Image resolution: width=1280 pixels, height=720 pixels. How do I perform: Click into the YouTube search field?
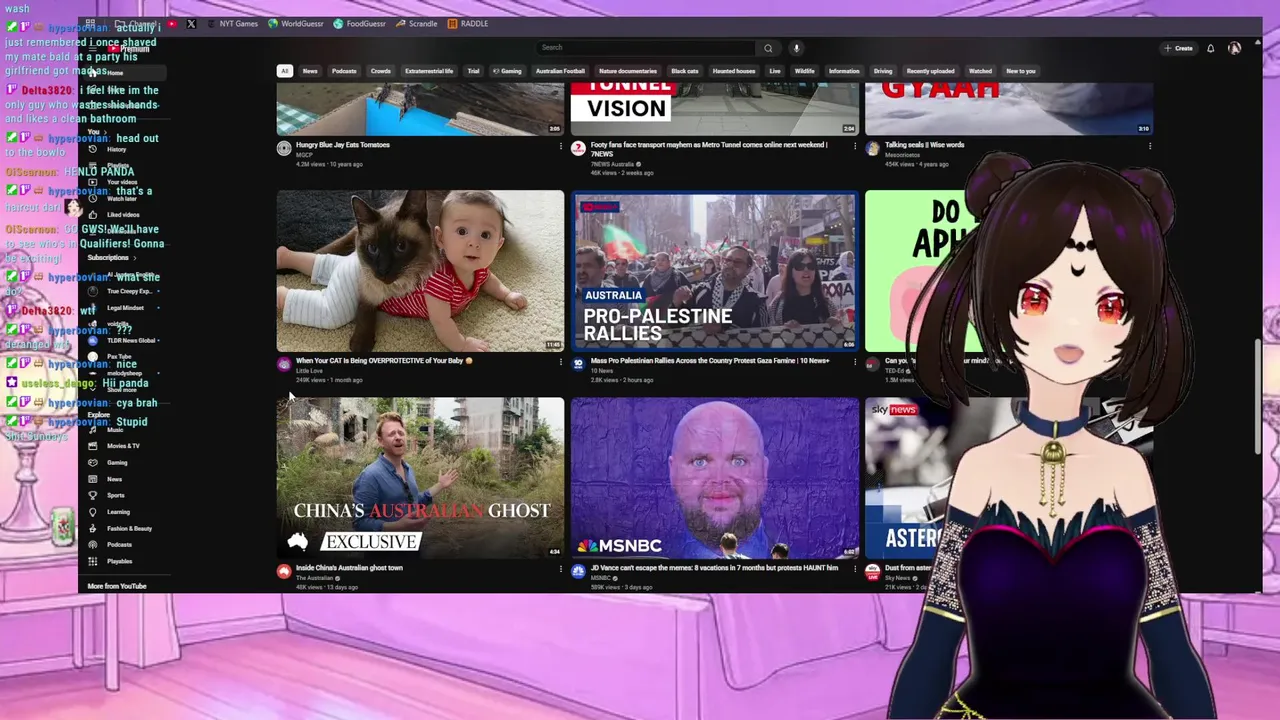647,48
